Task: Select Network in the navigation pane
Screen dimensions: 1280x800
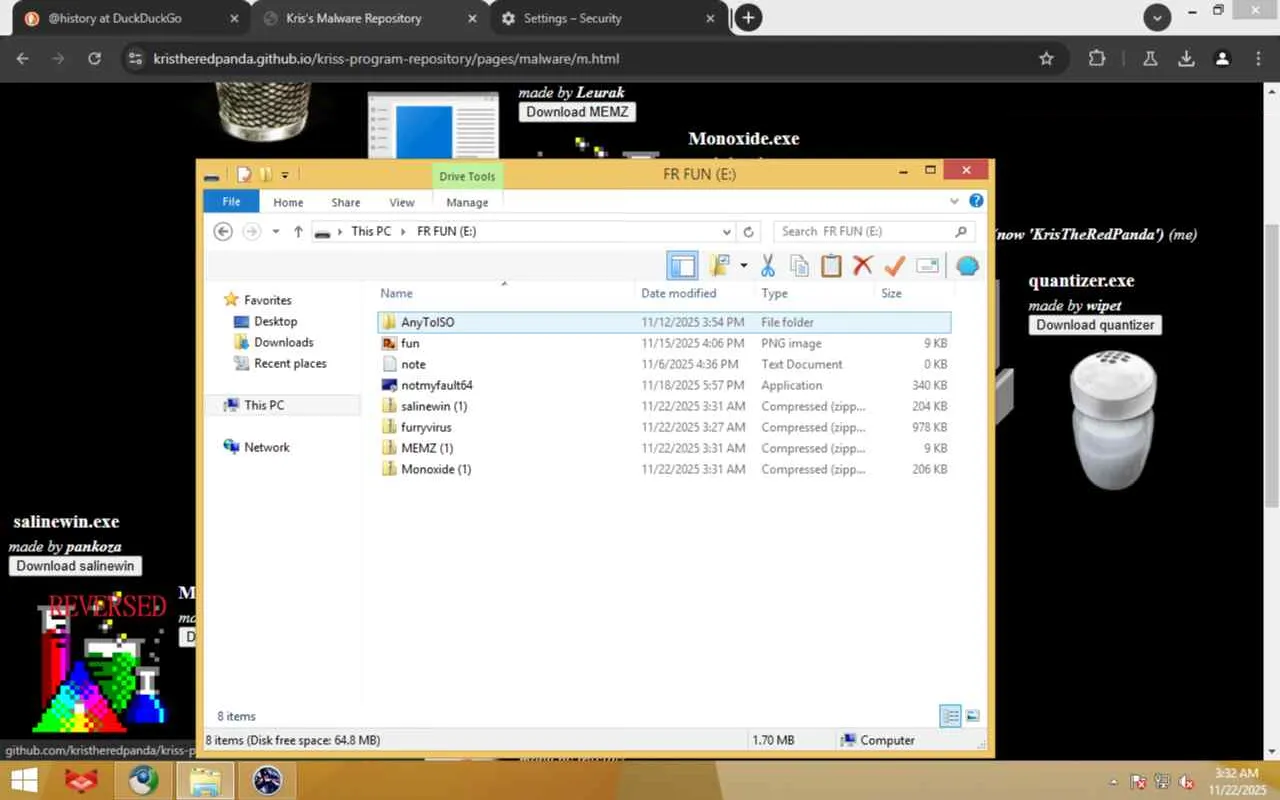Action: pos(267,447)
